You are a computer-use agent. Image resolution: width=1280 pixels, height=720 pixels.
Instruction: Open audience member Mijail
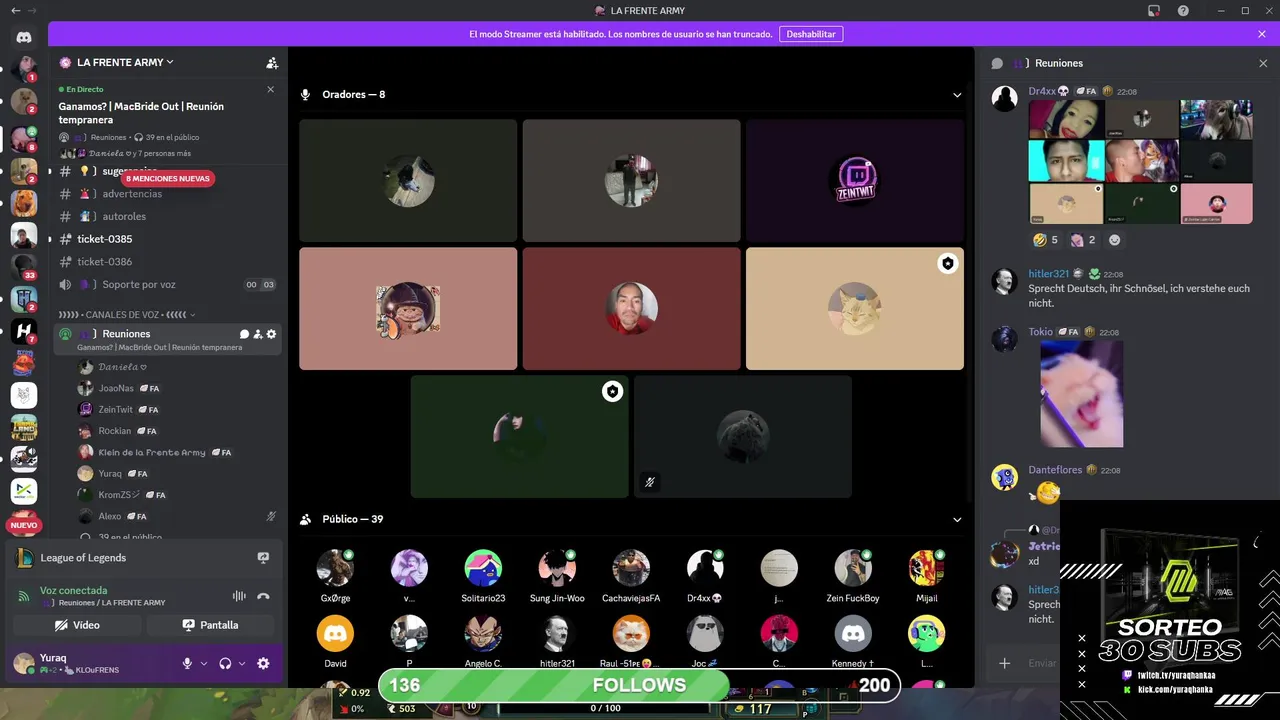pyautogui.click(x=927, y=574)
